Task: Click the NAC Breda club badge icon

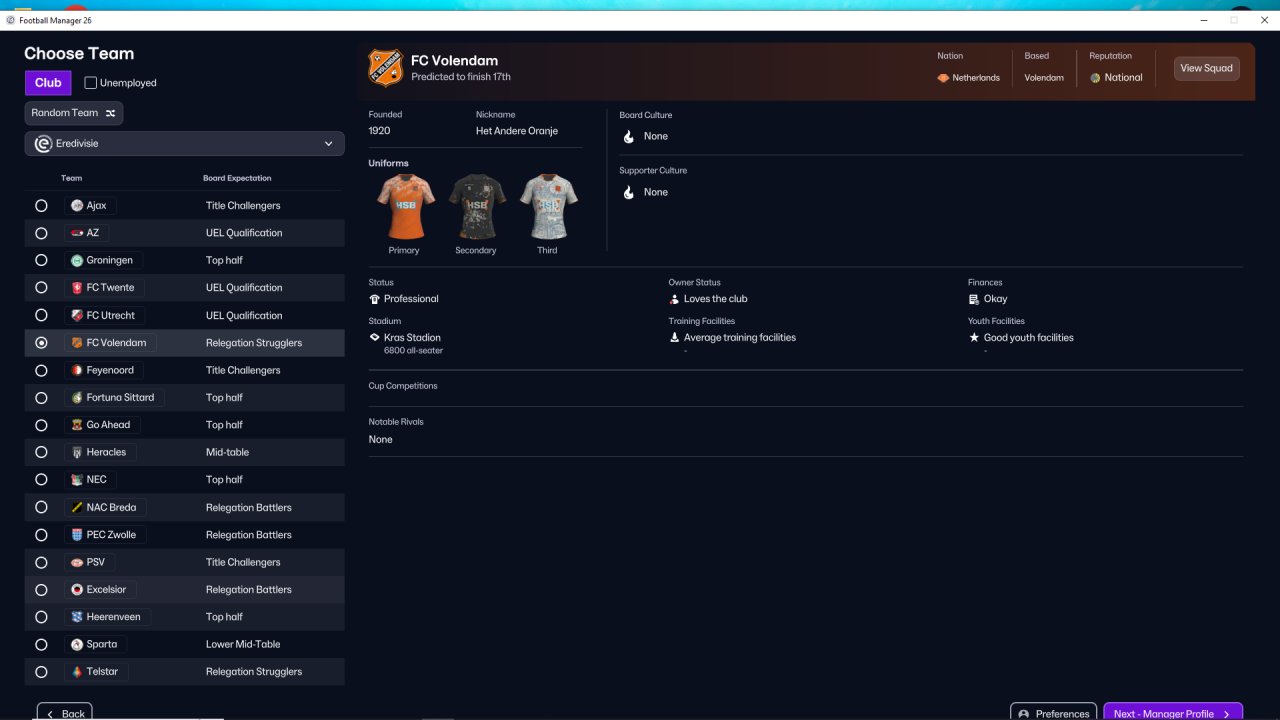Action: pyautogui.click(x=77, y=507)
